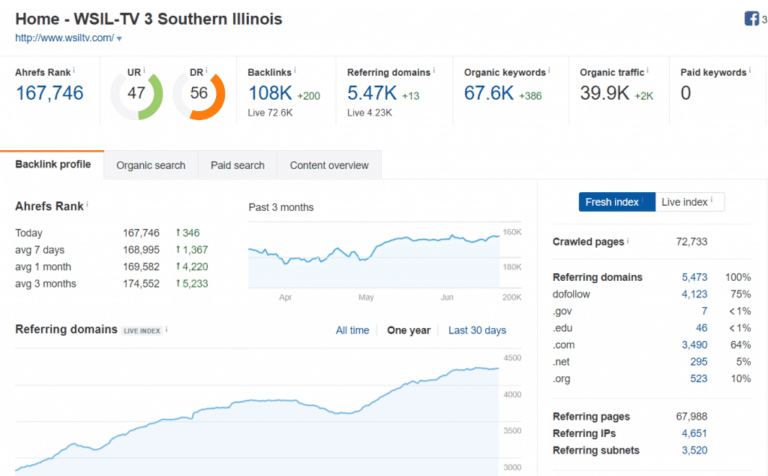Image resolution: width=768 pixels, height=476 pixels.
Task: Click info icon beside DR score
Action: point(208,71)
